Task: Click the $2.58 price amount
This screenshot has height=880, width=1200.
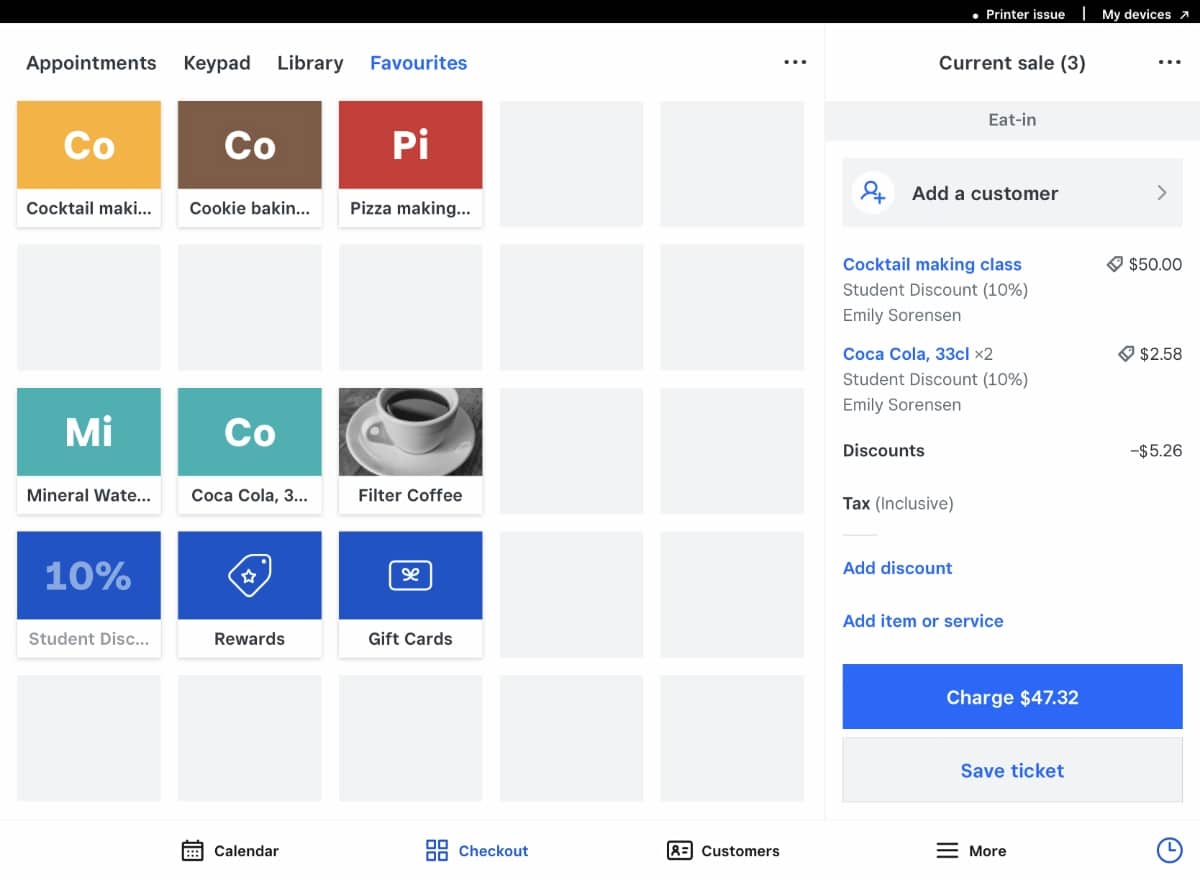Action: point(1160,354)
